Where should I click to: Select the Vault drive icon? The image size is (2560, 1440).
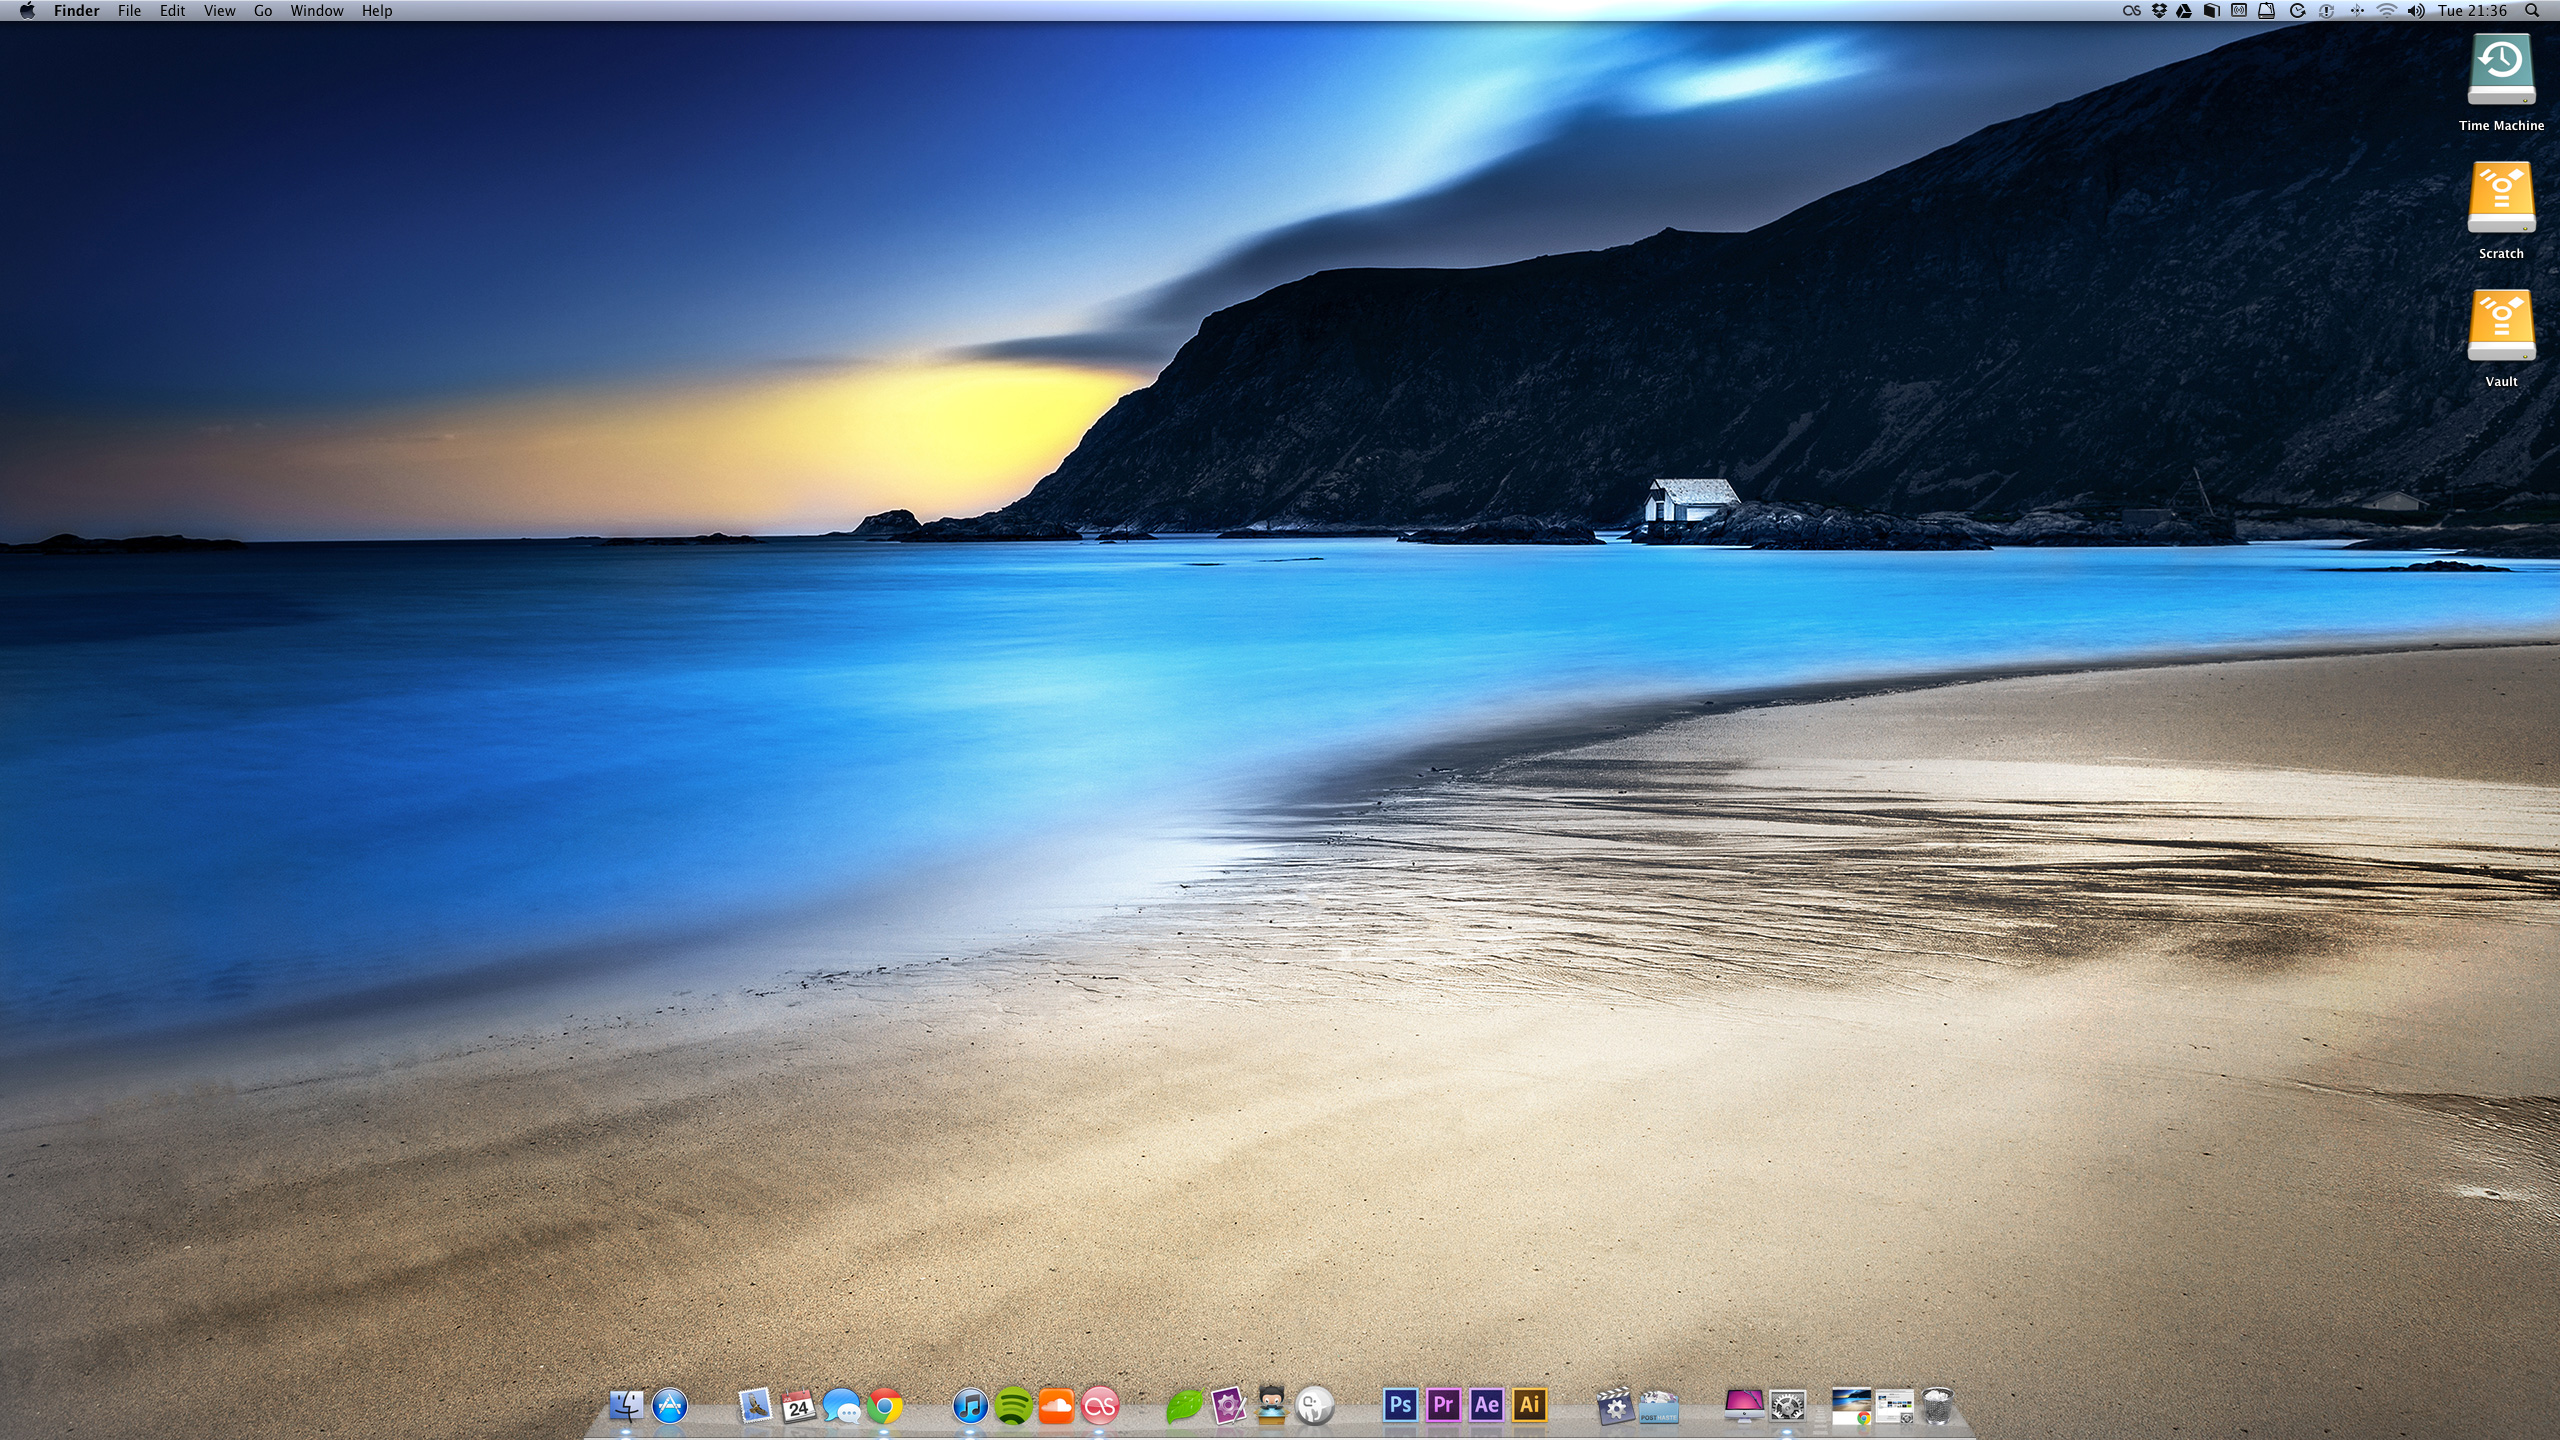point(2500,325)
